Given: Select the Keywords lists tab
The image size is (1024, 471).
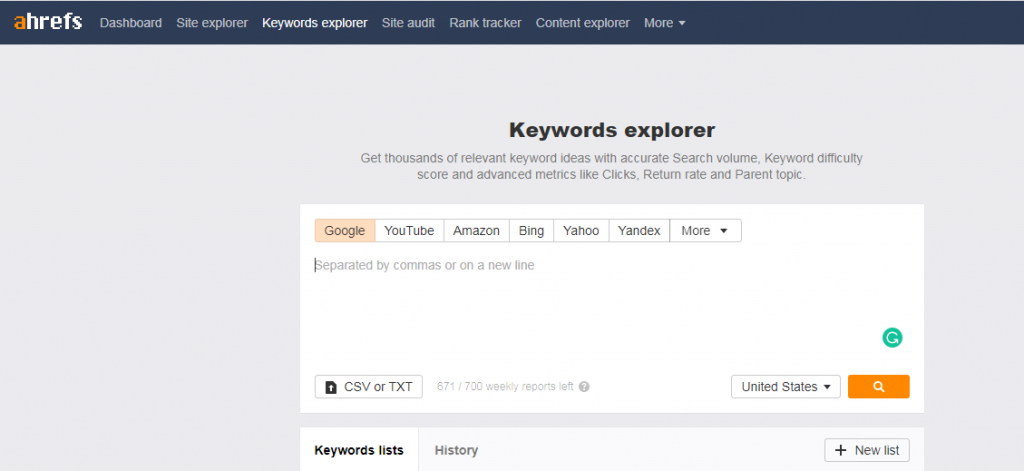Looking at the screenshot, I should tap(359, 450).
